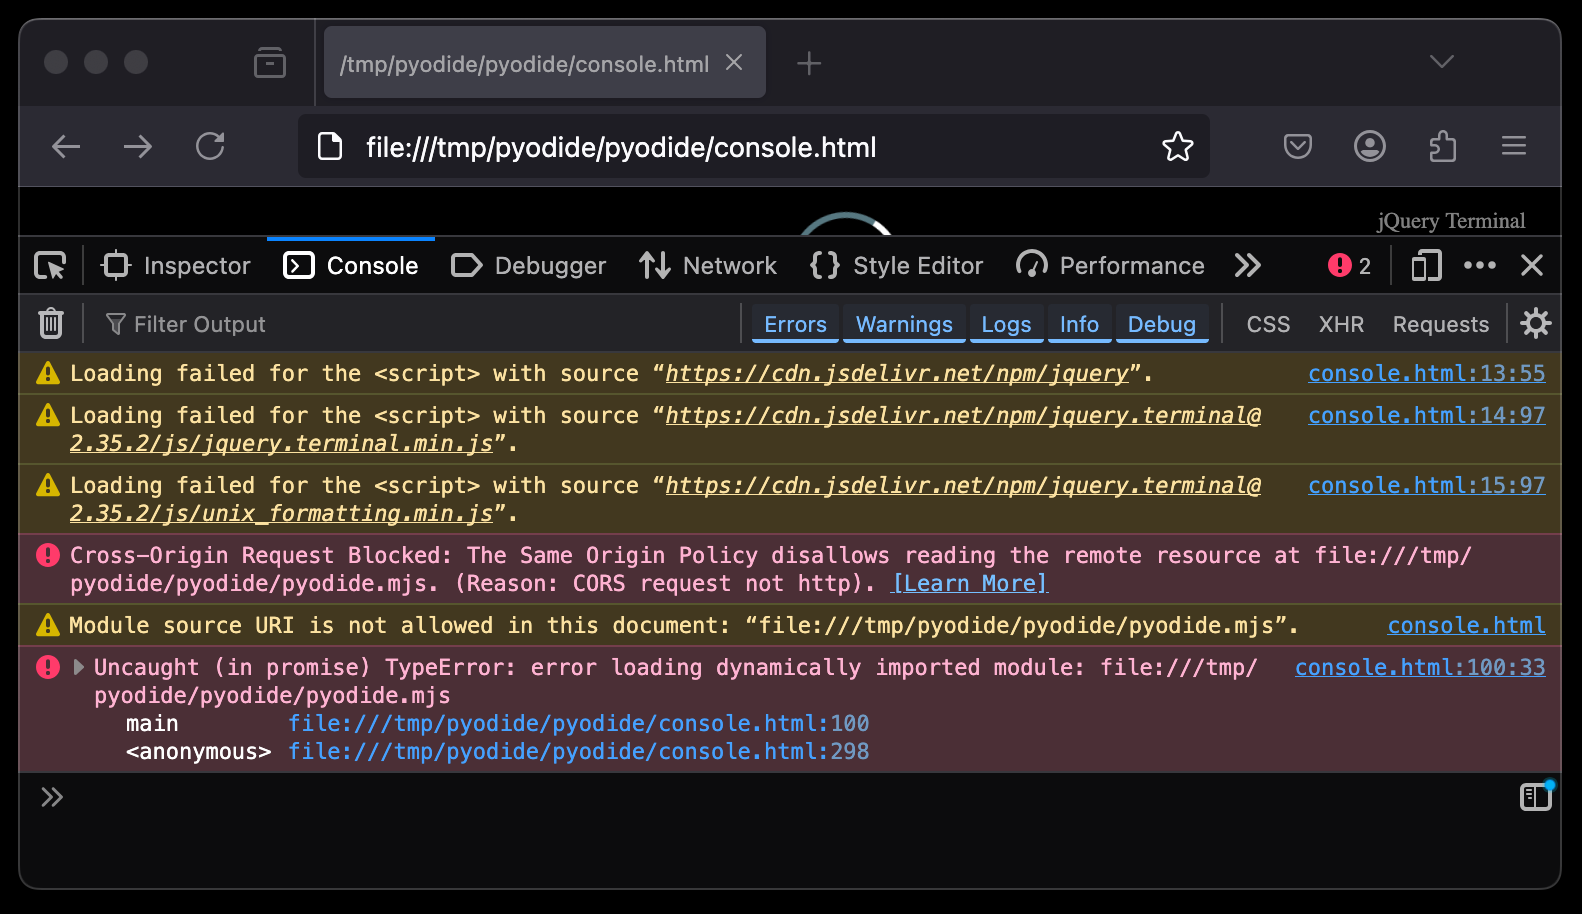Open the Debugger panel

(529, 266)
